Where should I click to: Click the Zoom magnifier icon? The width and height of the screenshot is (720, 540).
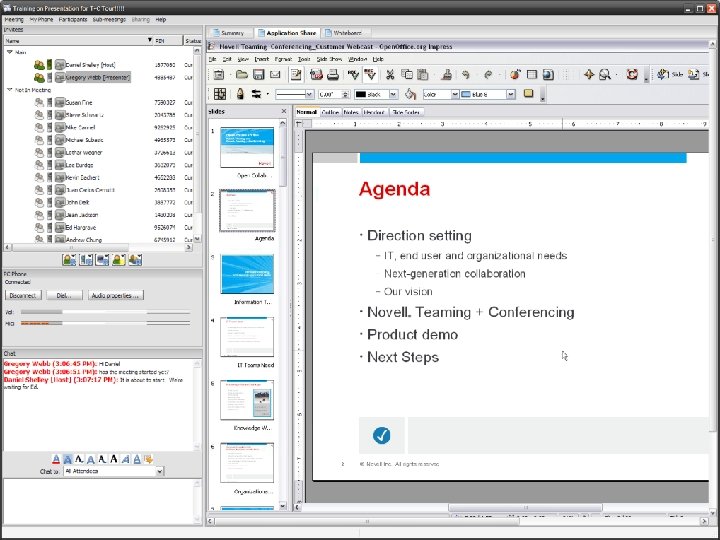coord(605,74)
